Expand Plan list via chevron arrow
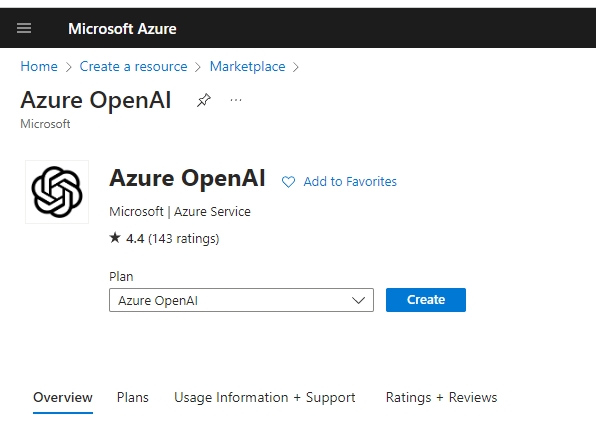 click(x=358, y=301)
